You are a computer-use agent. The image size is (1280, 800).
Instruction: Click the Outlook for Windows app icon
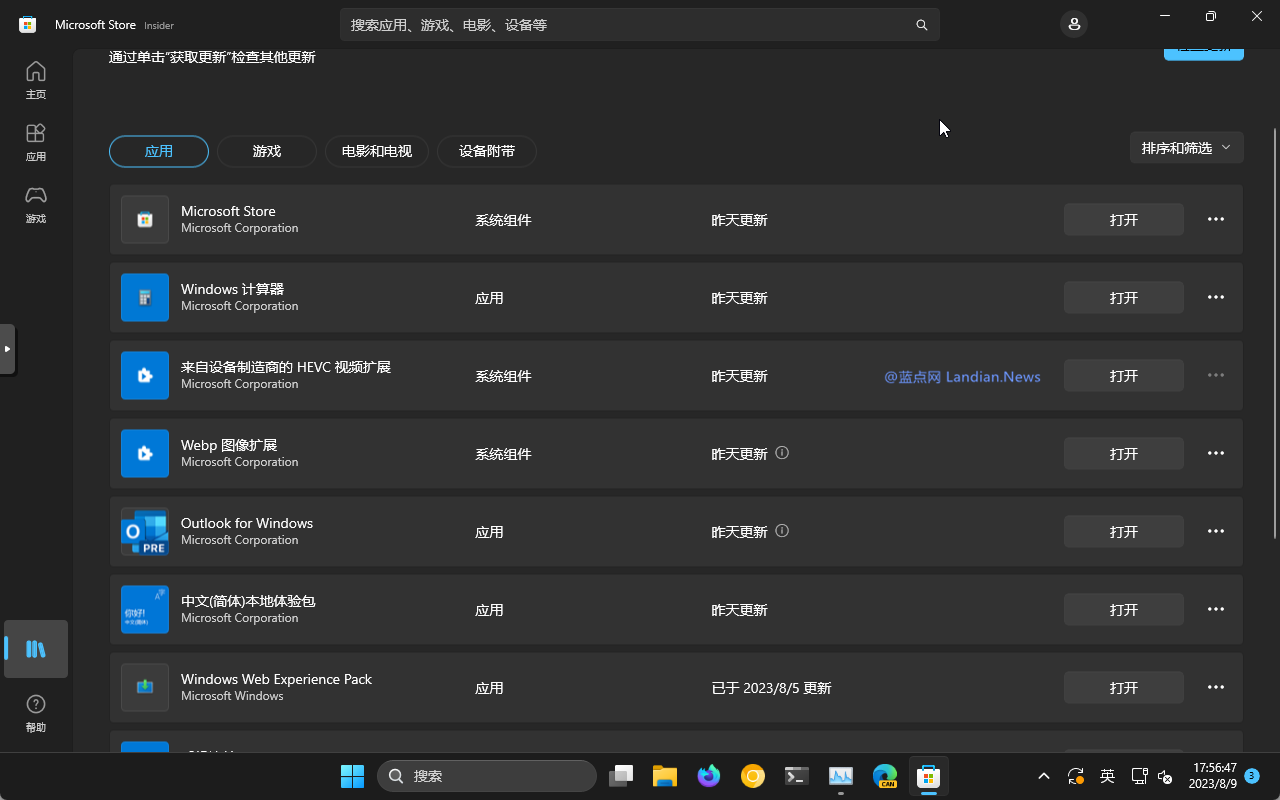145,532
